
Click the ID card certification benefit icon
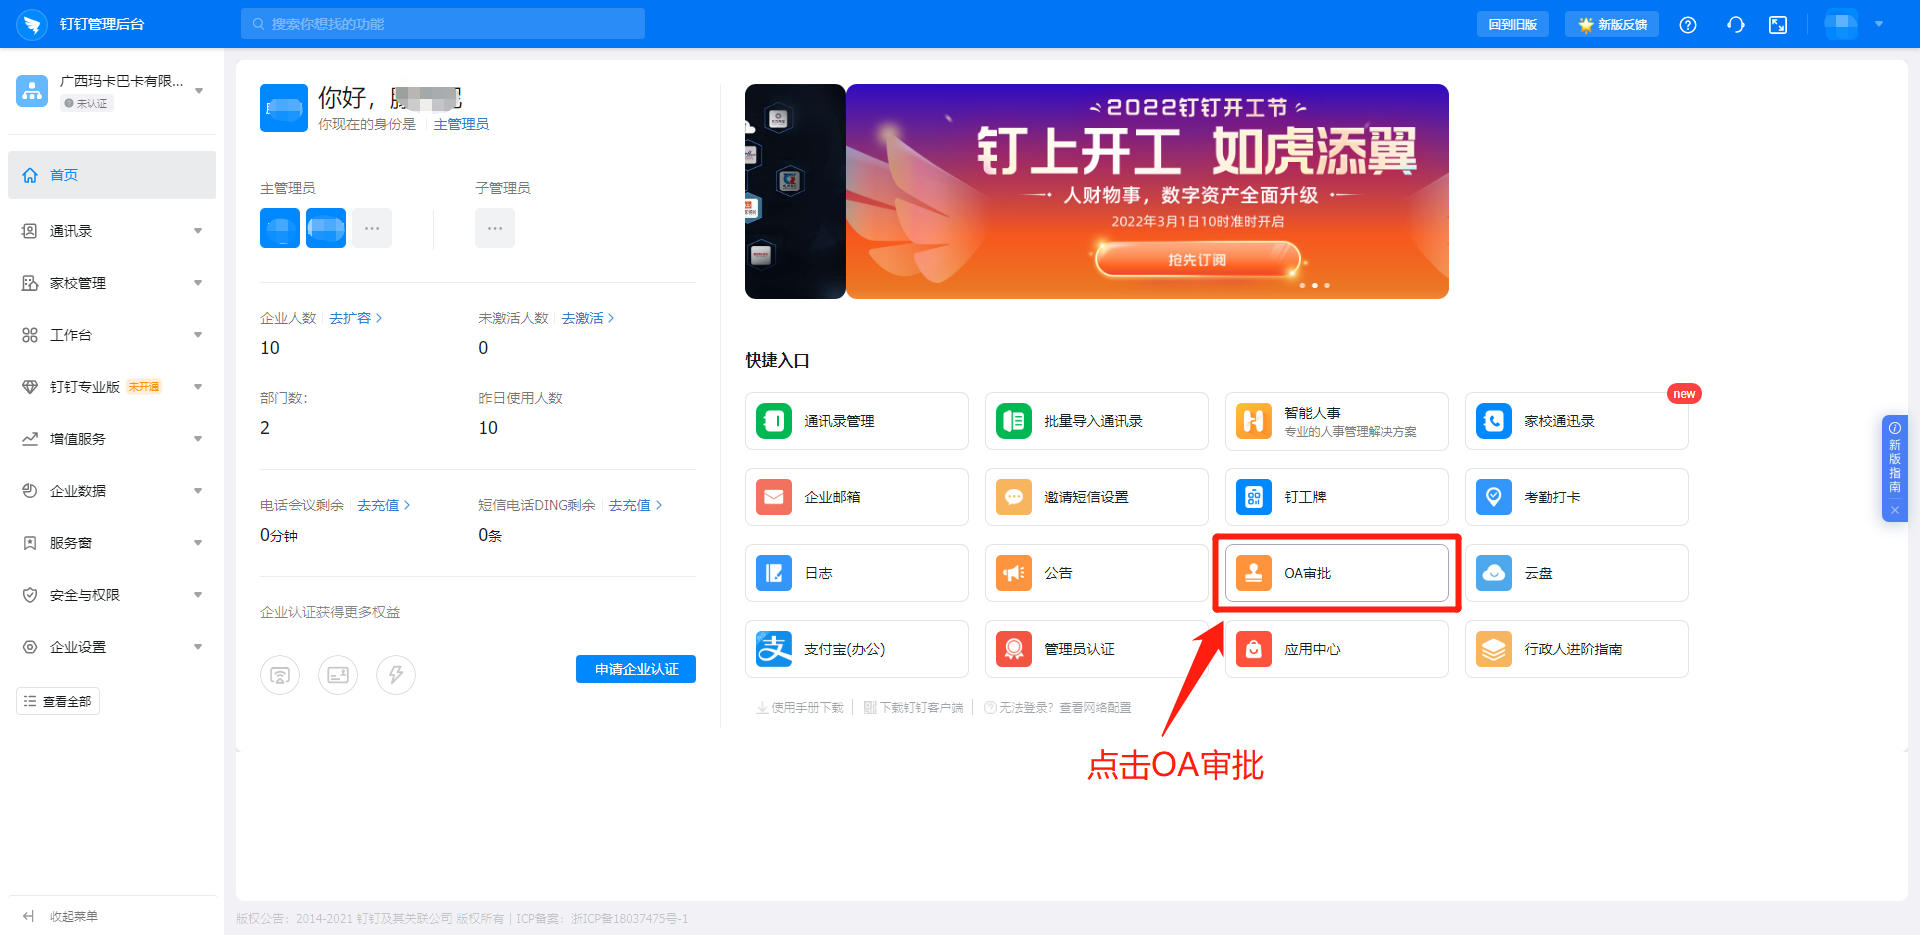[x=338, y=675]
